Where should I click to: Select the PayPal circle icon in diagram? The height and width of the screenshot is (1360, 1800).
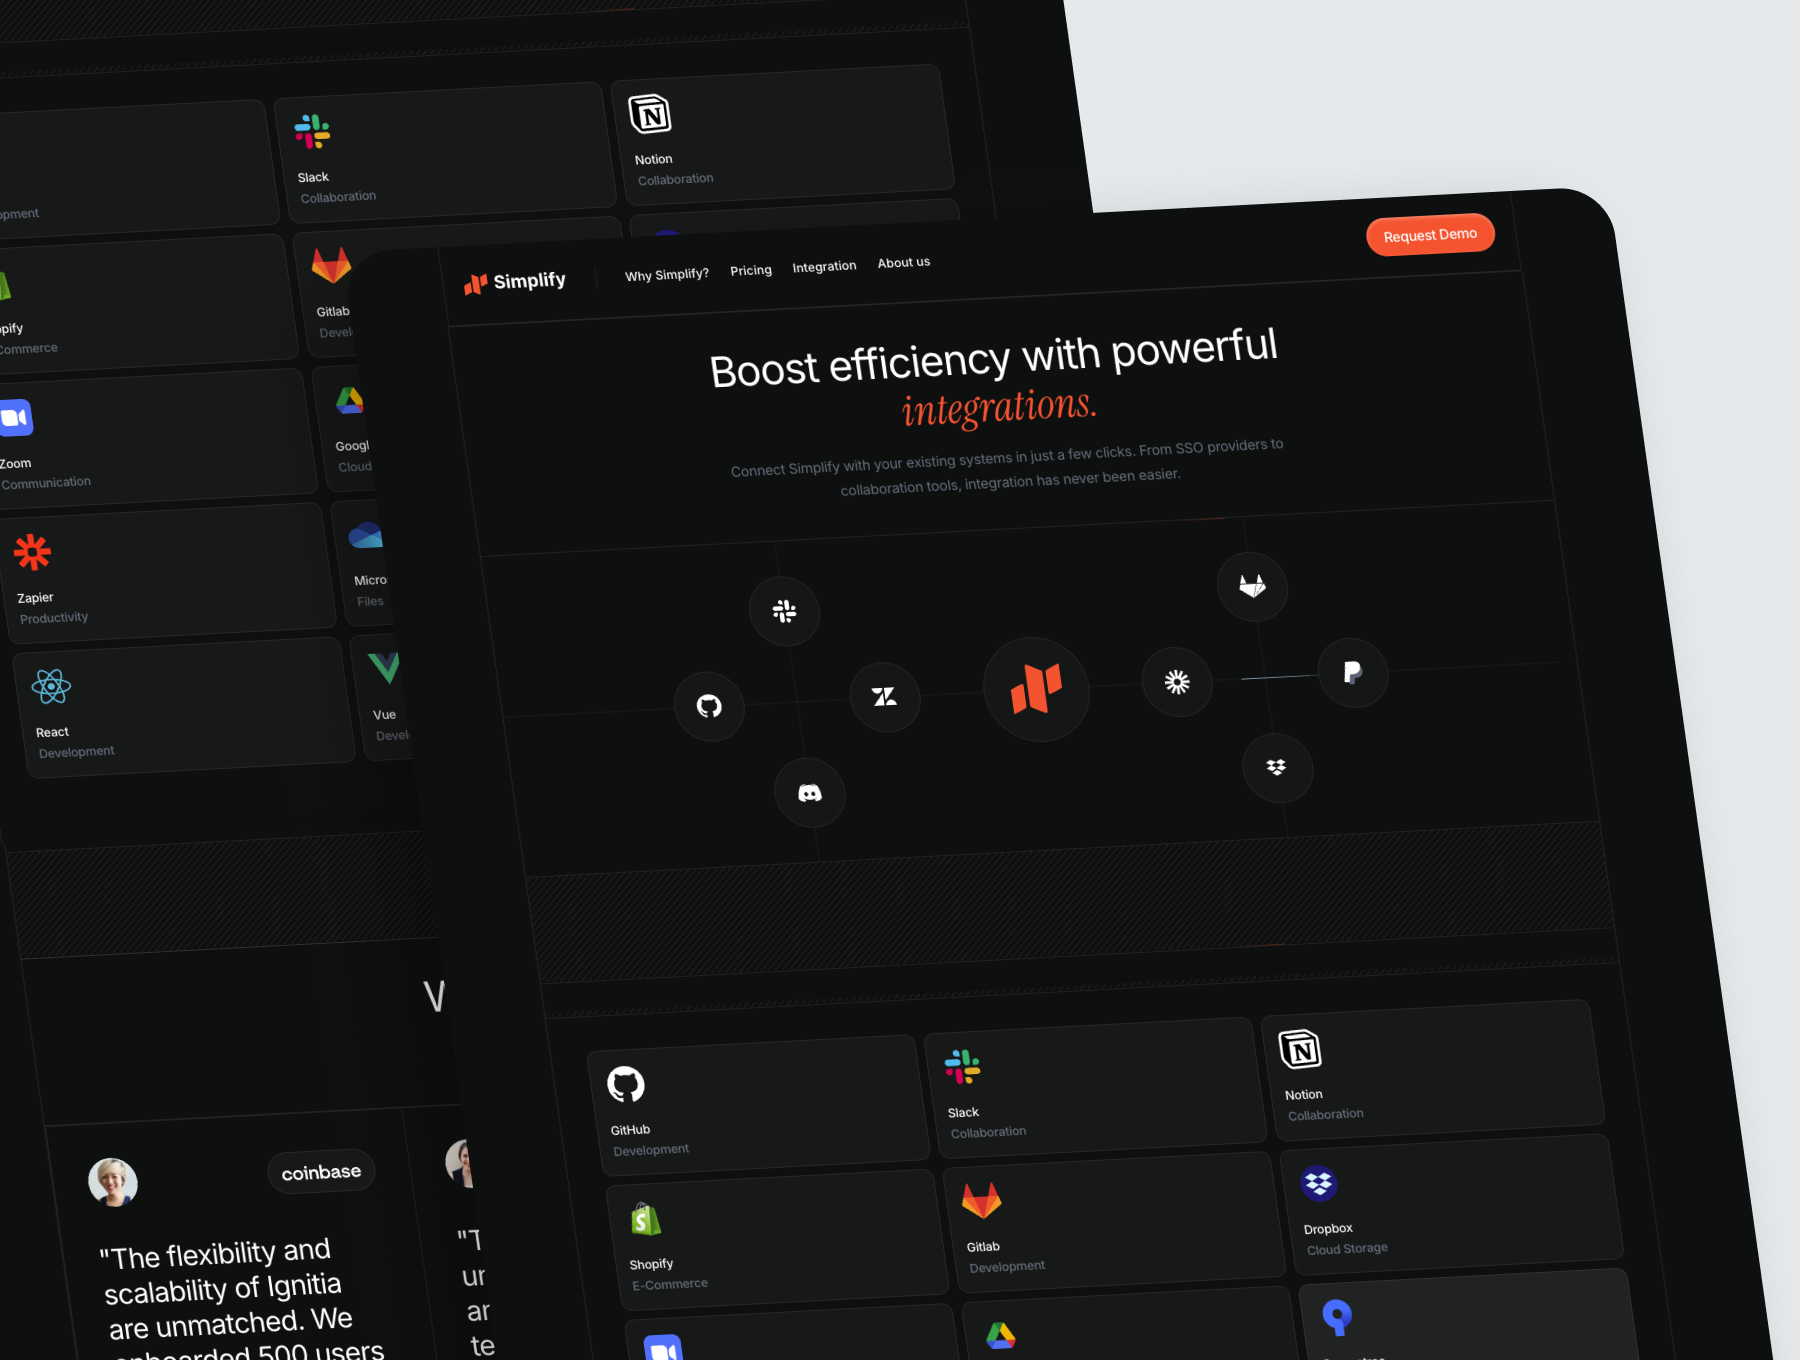coord(1352,672)
